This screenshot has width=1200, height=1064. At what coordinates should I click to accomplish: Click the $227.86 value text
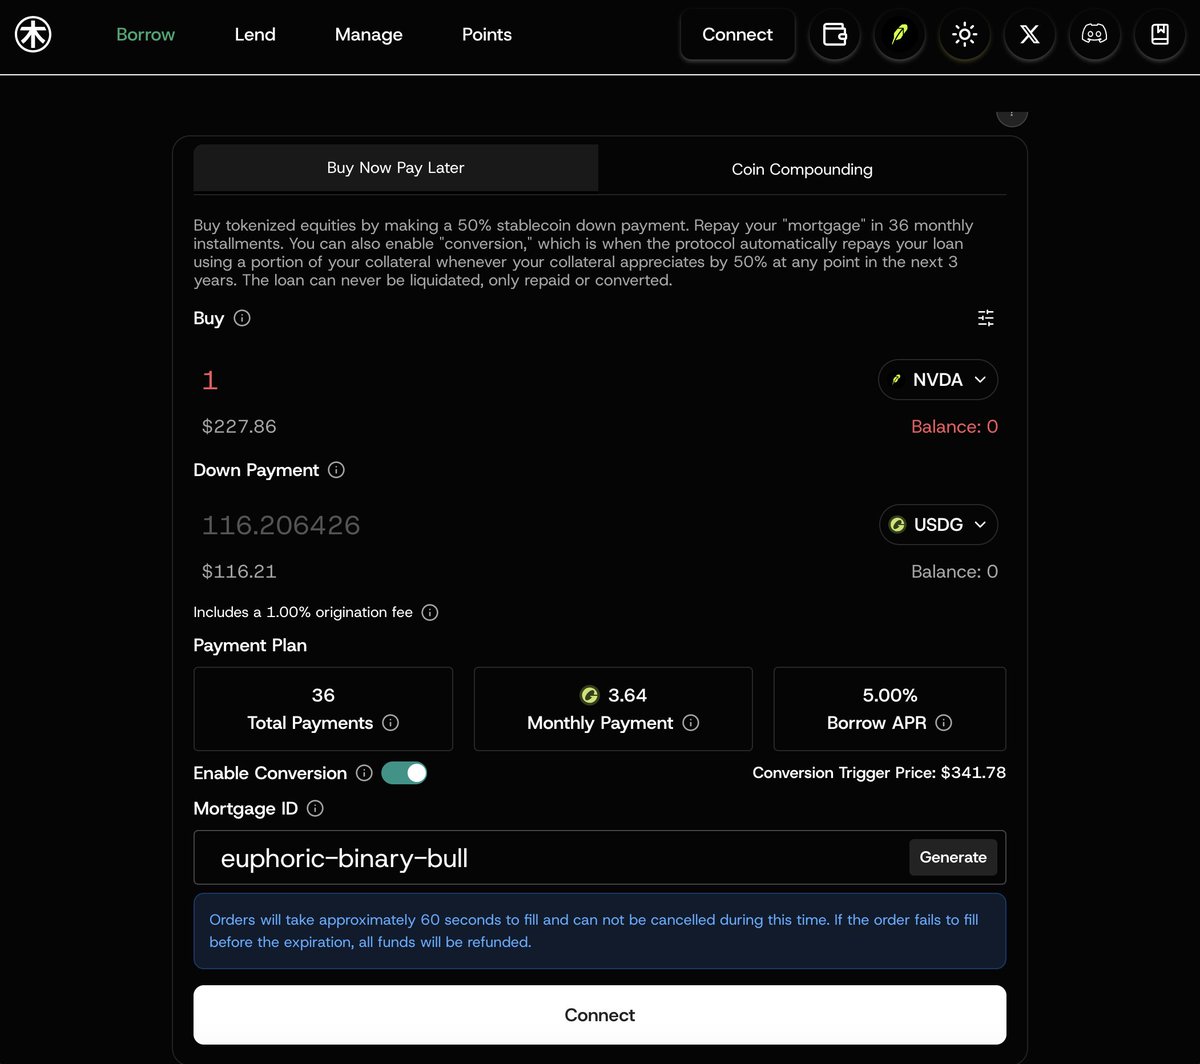pos(239,427)
